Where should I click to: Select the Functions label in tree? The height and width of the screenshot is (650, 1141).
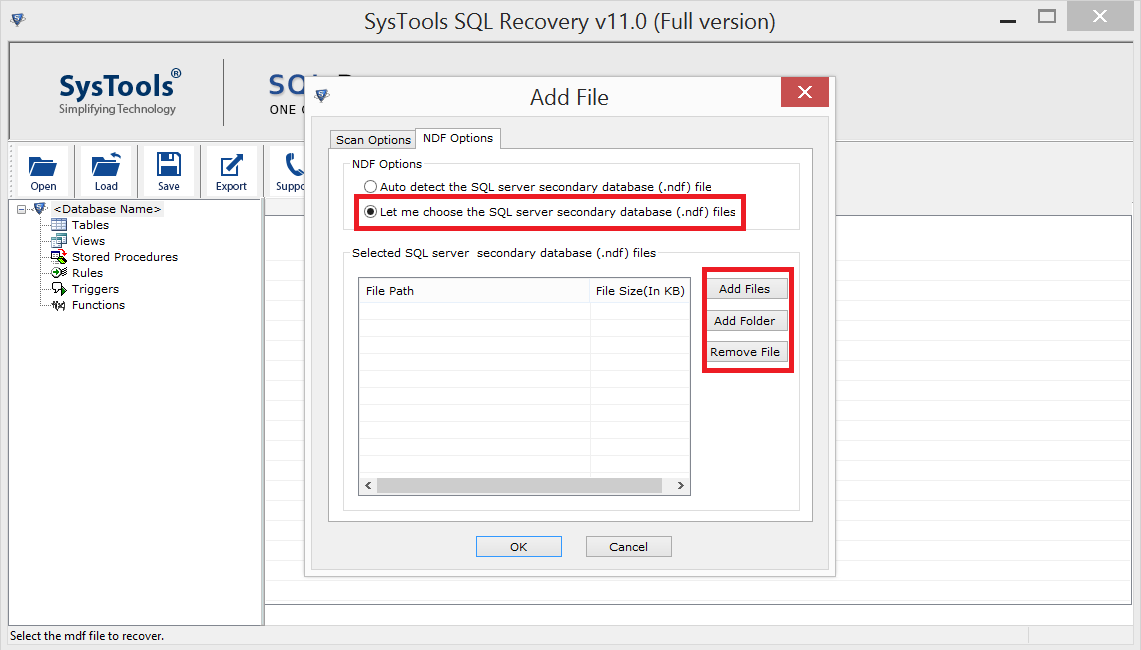pyautogui.click(x=98, y=305)
